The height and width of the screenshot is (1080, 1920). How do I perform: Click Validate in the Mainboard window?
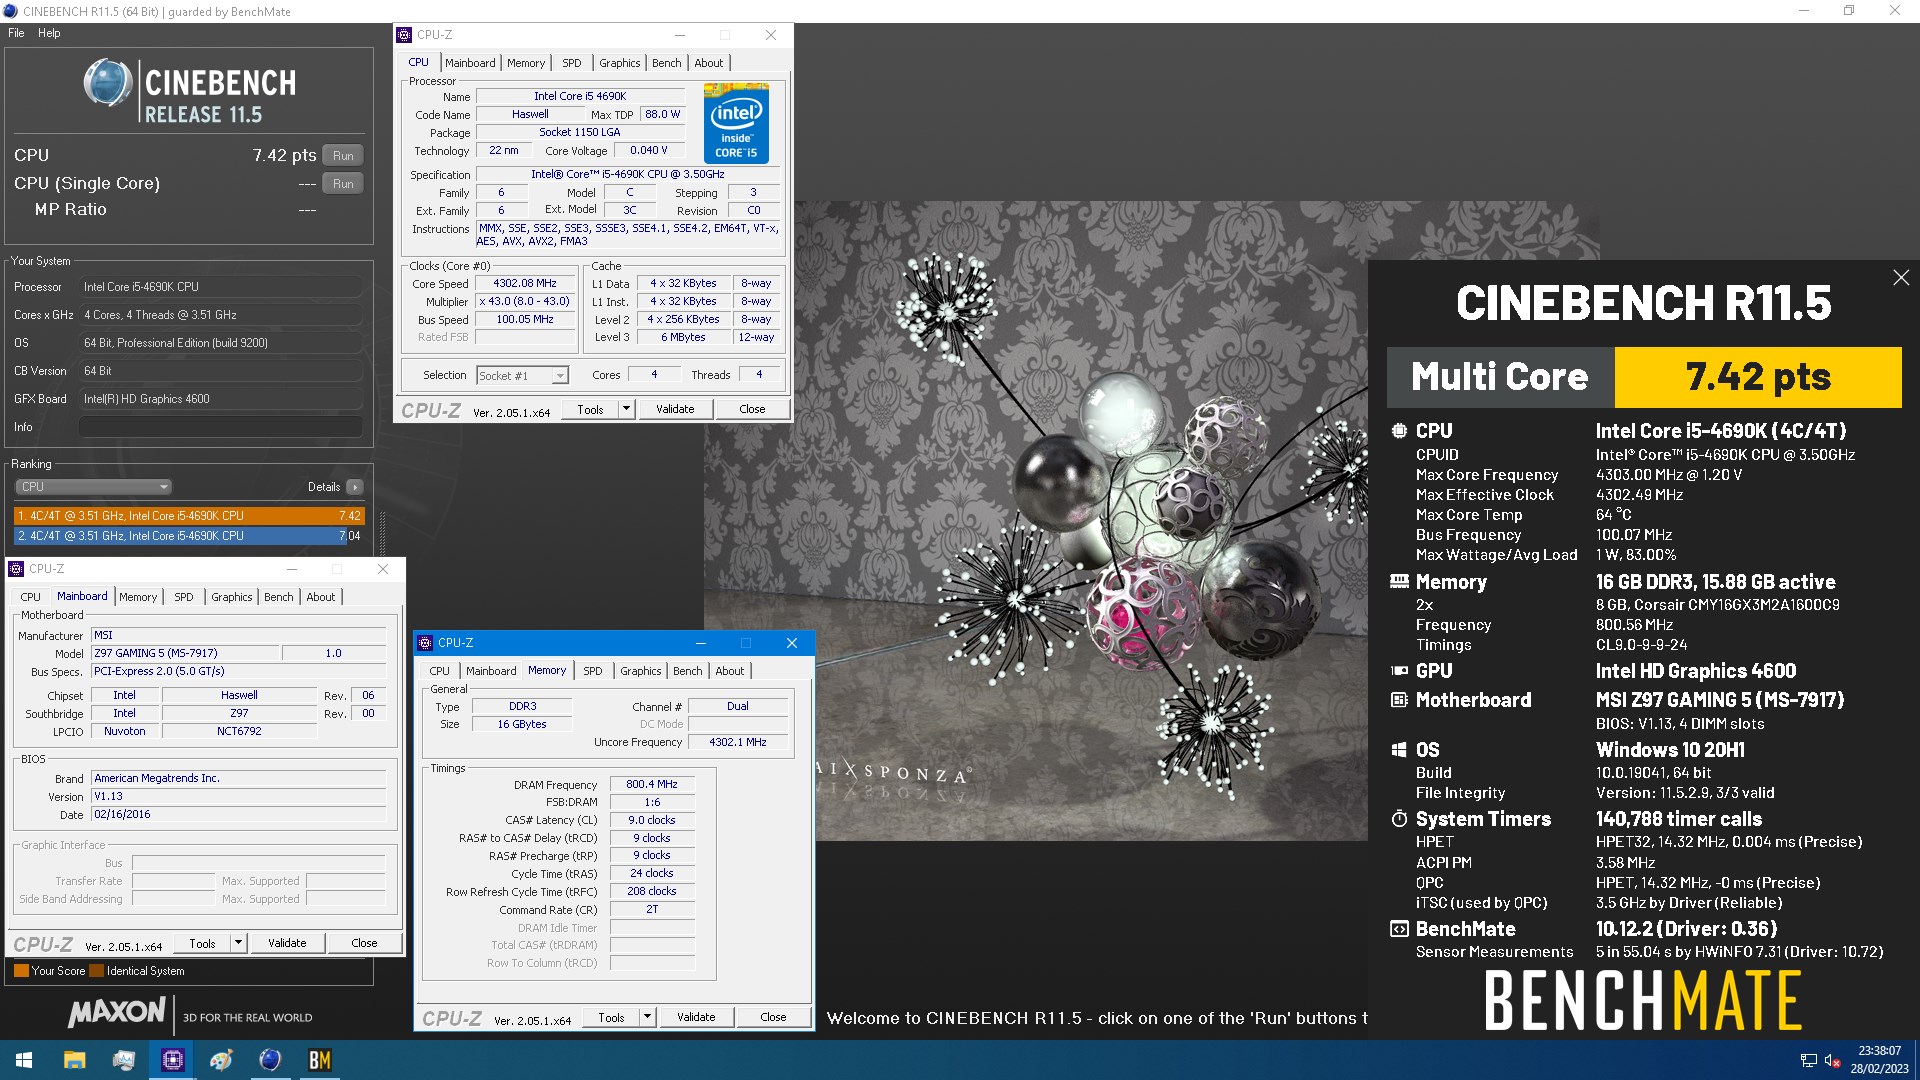click(x=287, y=943)
